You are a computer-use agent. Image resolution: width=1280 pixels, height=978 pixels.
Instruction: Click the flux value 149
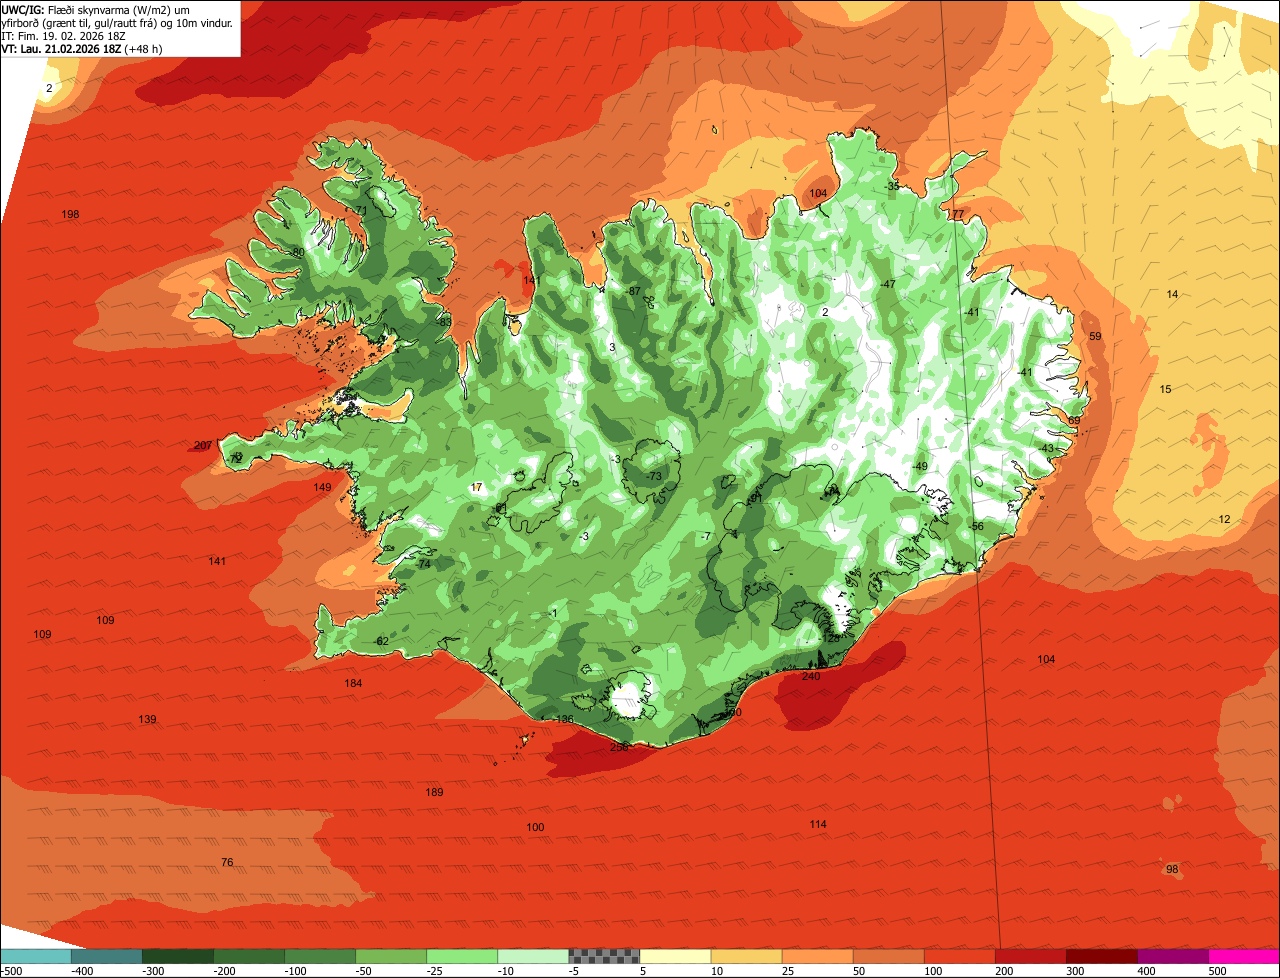click(322, 488)
